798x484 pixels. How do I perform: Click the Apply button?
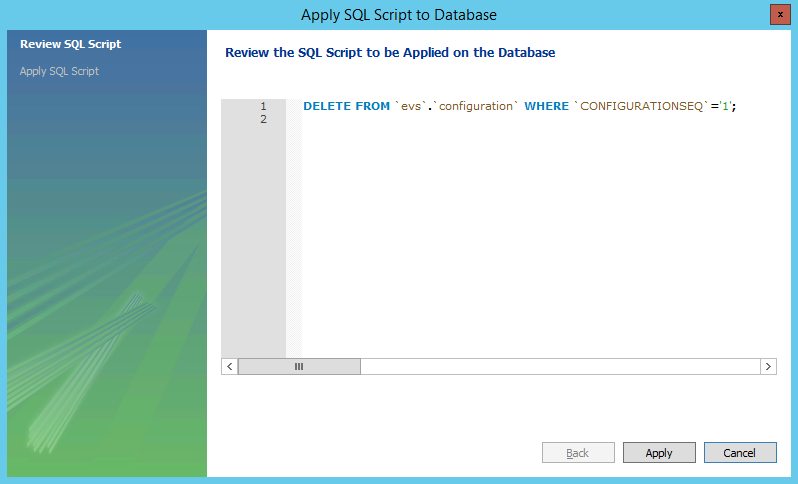[658, 453]
